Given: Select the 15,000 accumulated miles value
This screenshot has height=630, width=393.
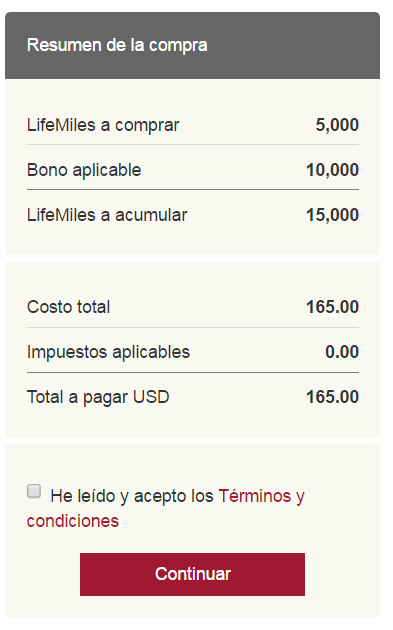Looking at the screenshot, I should click(332, 215).
